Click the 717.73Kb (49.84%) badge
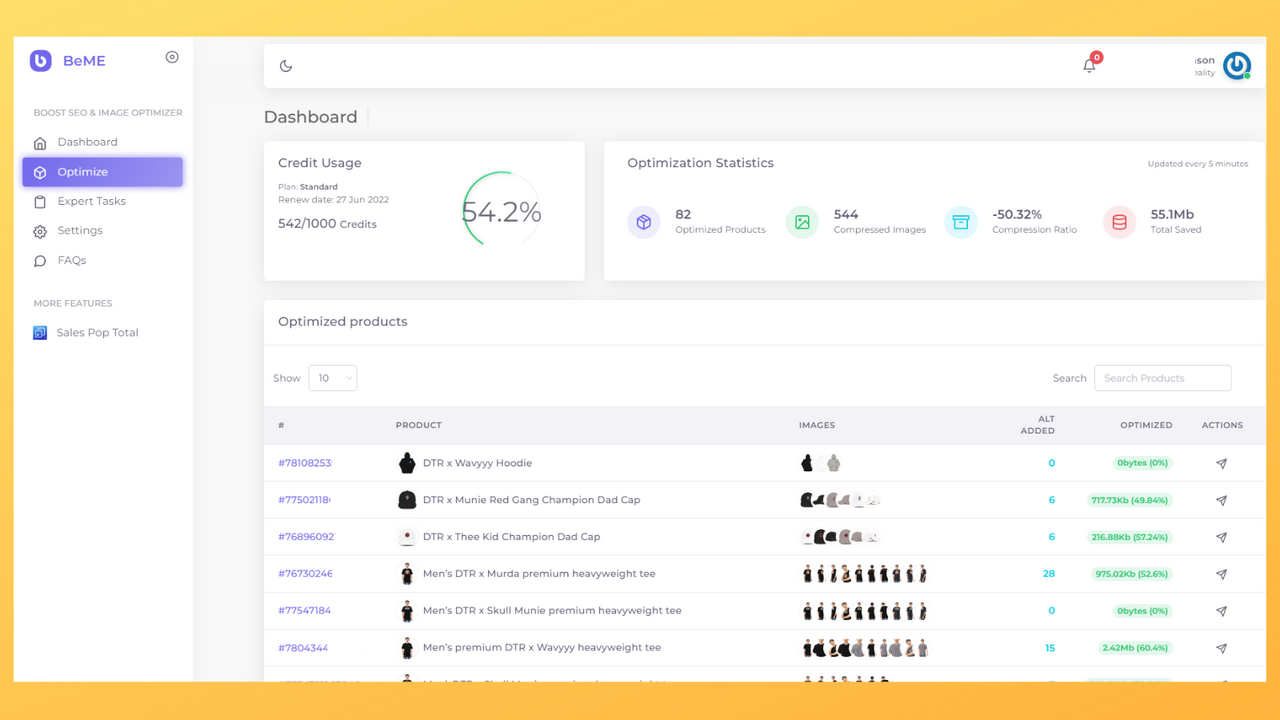 pos(1129,500)
